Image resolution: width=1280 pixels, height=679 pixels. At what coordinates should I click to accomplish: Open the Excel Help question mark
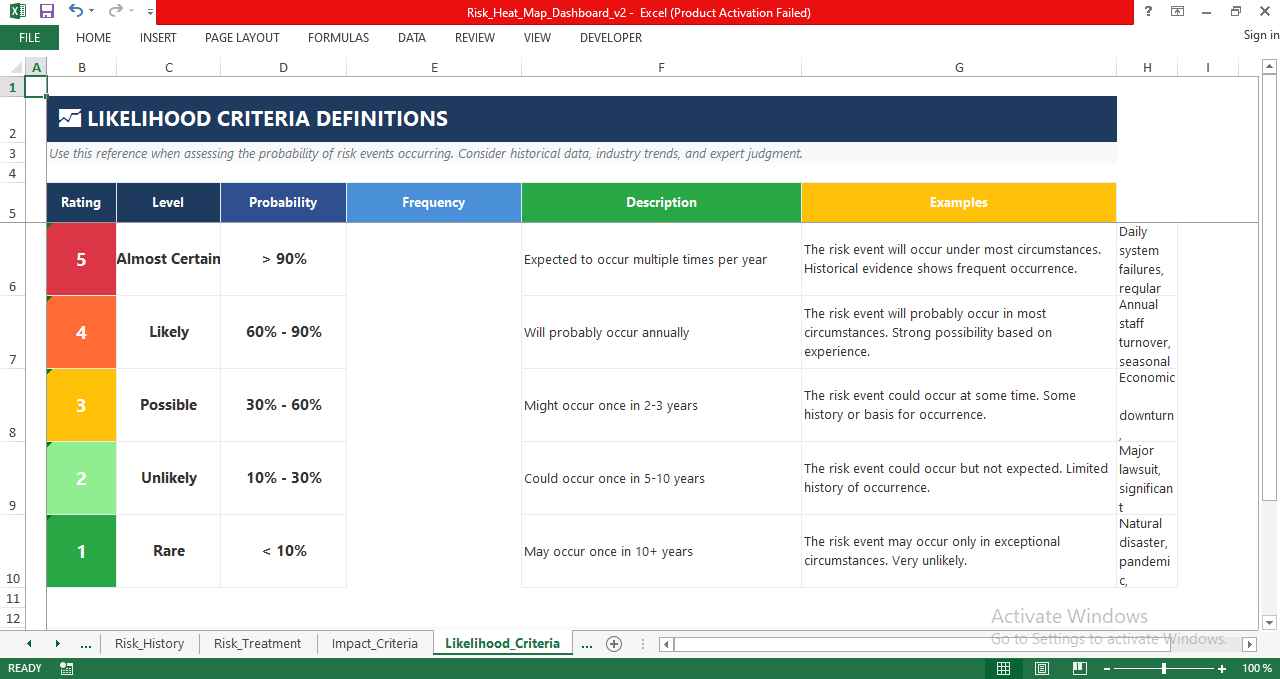click(1146, 12)
